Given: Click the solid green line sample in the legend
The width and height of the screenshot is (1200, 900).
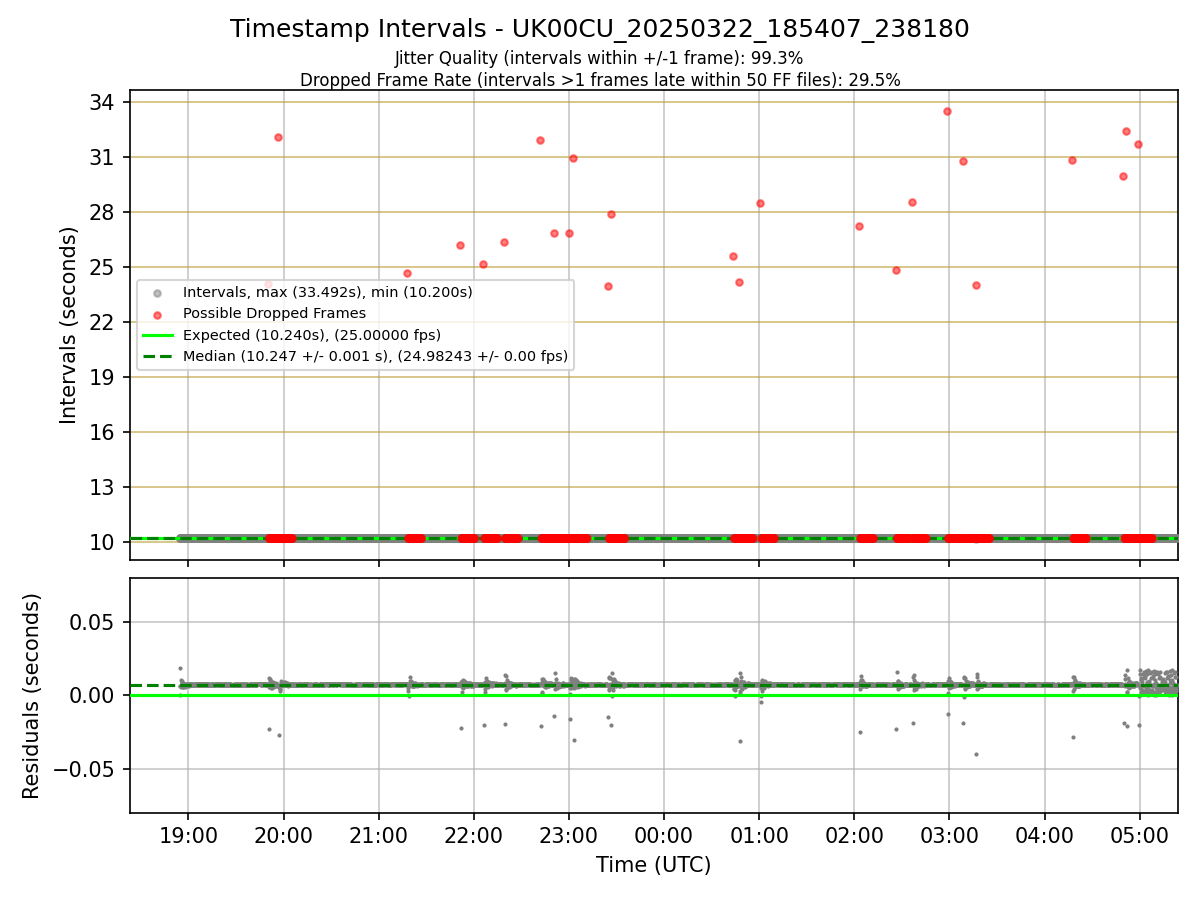Looking at the screenshot, I should pyautogui.click(x=157, y=336).
